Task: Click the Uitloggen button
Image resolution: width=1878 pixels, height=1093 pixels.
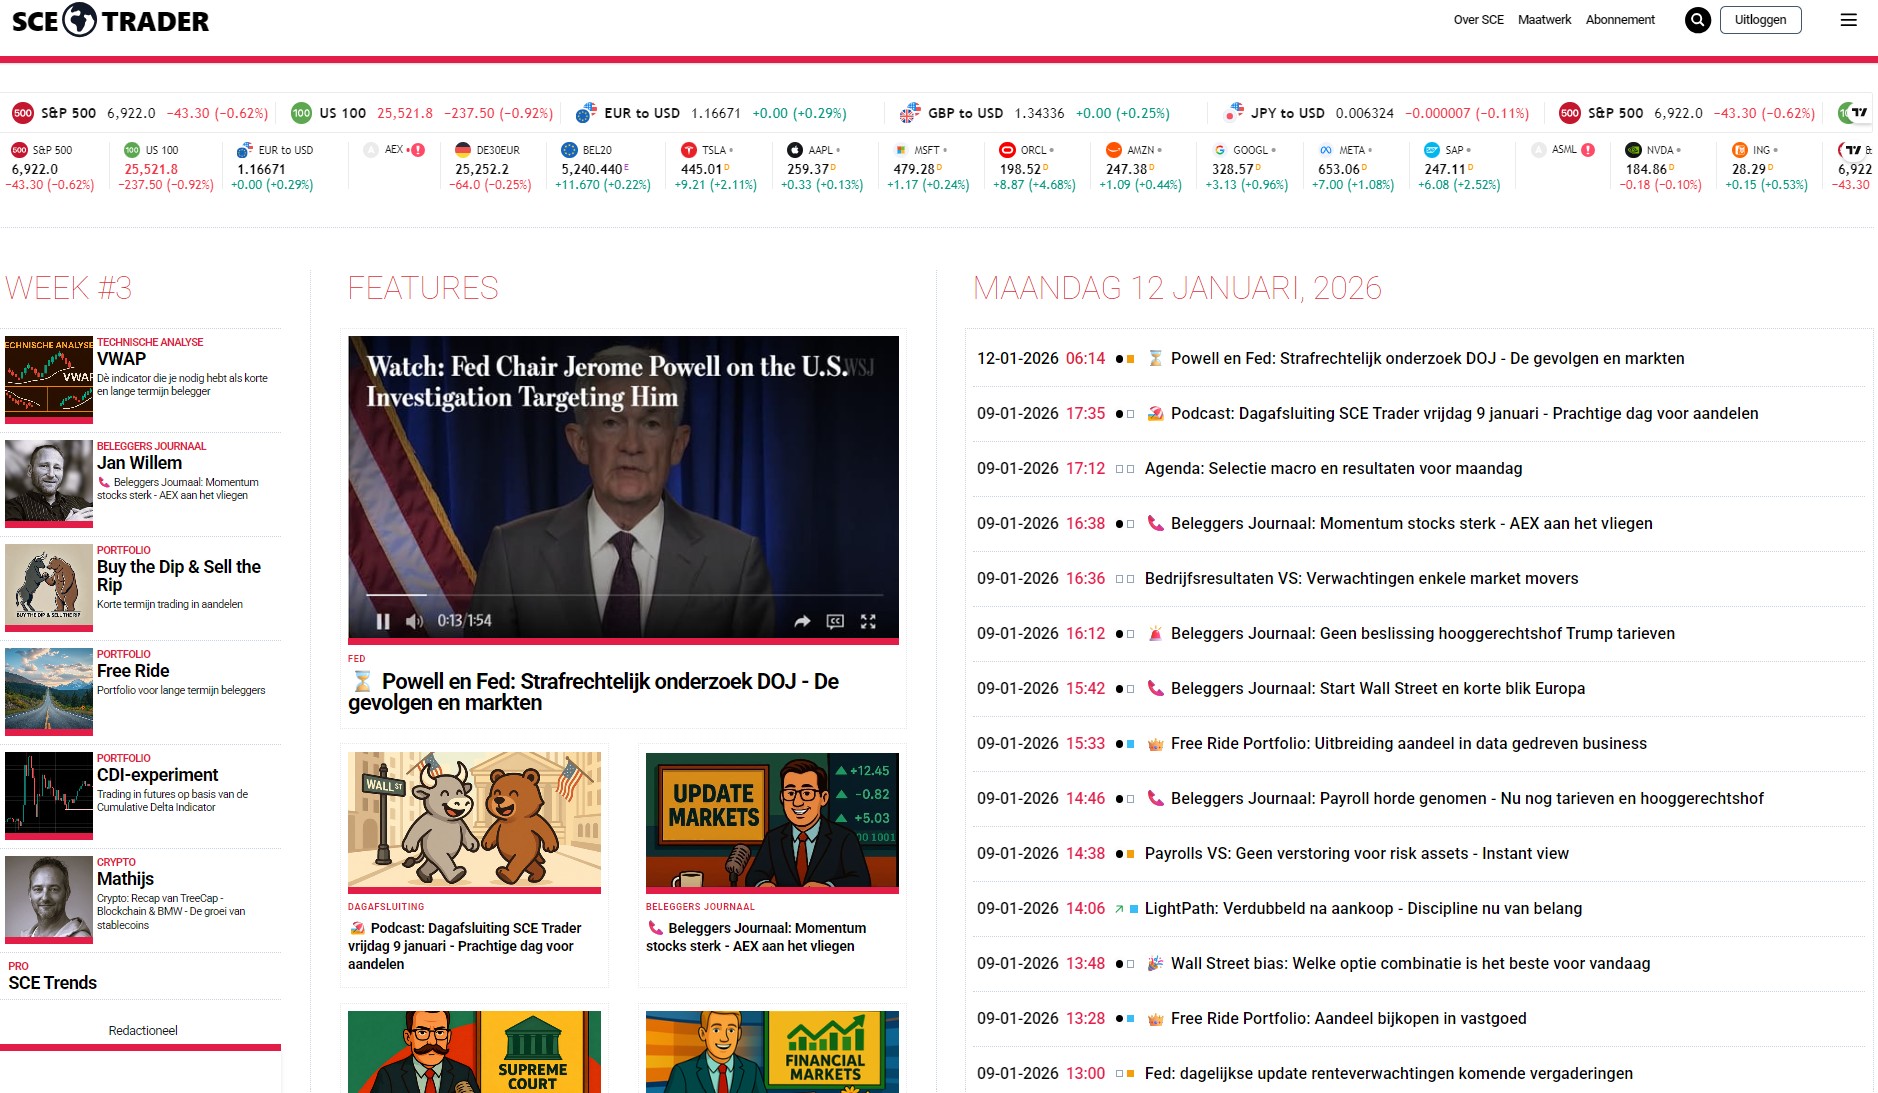Action: [1760, 20]
